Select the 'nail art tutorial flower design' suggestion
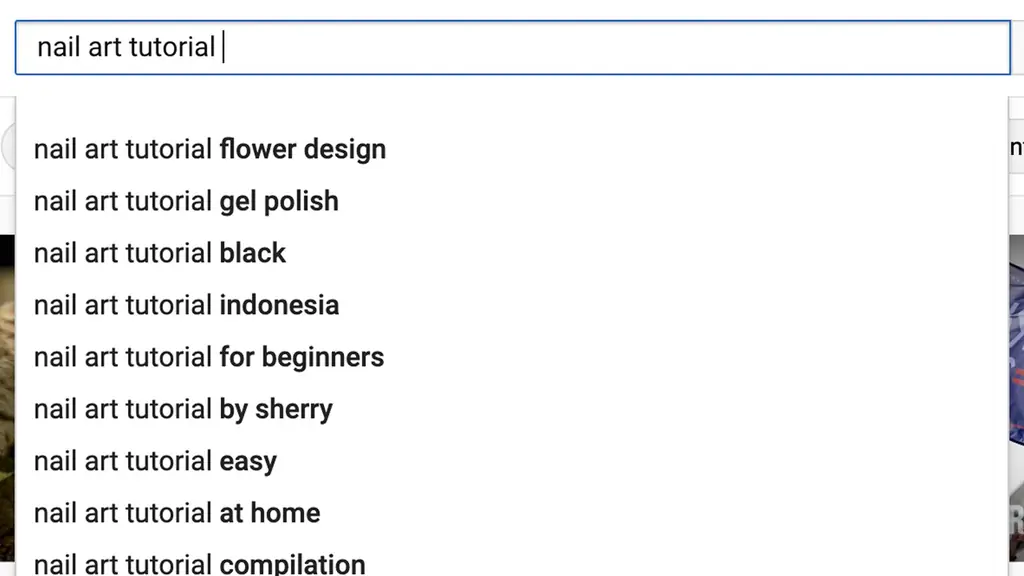This screenshot has width=1024, height=576. click(512, 149)
